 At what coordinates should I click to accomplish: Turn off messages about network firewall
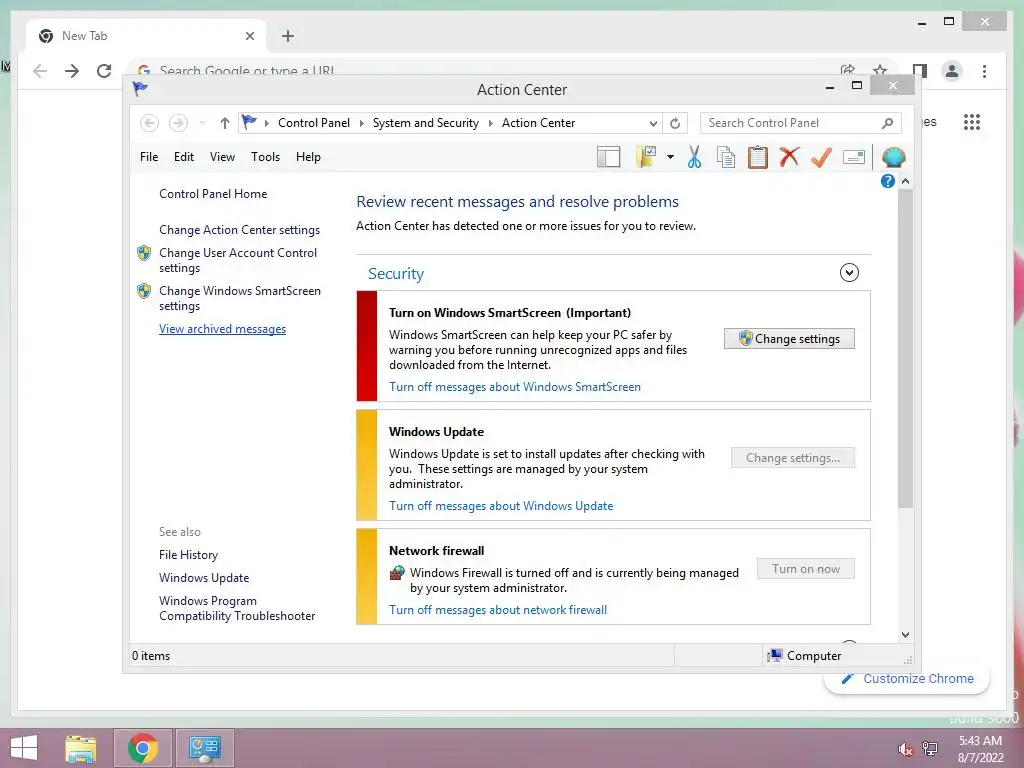498,610
